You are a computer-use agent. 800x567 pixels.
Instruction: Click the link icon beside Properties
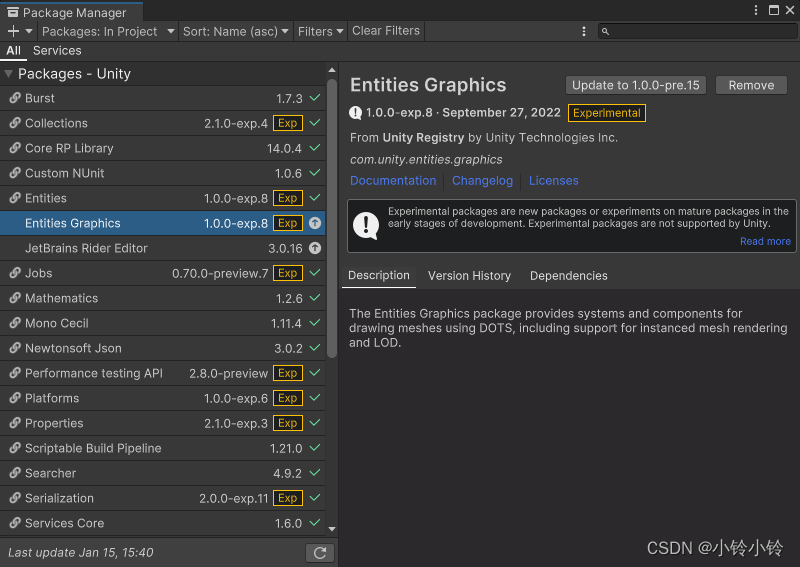click(15, 423)
